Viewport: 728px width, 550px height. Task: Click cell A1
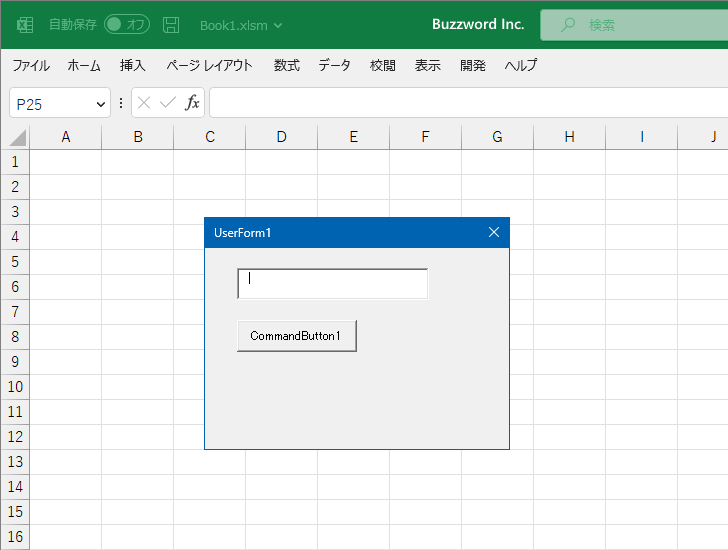65,162
